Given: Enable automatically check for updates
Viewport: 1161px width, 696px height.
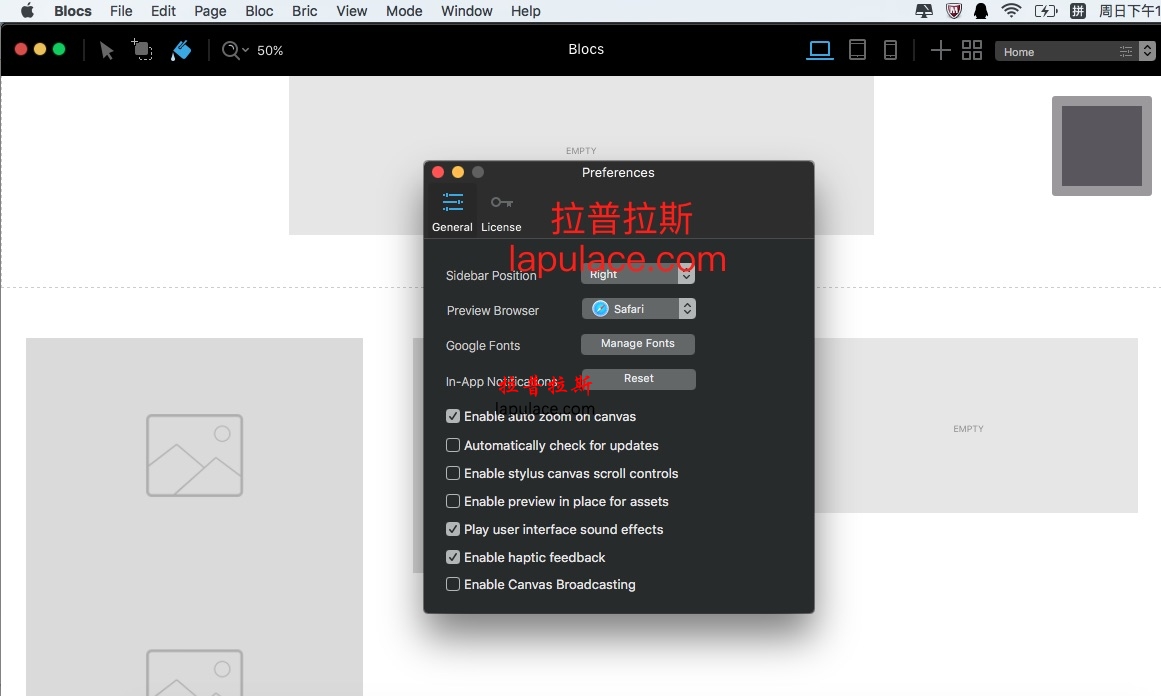Looking at the screenshot, I should [x=453, y=445].
